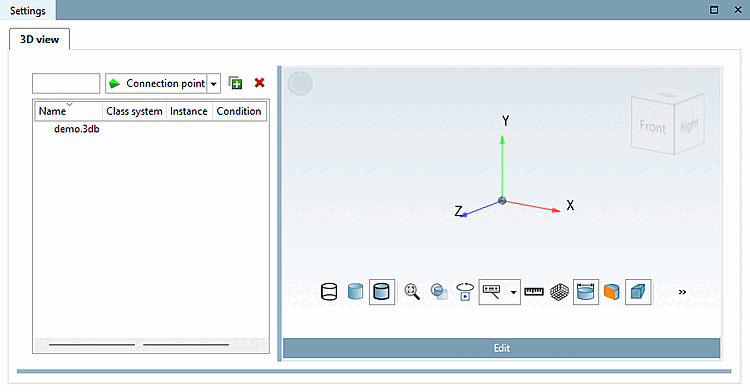
Task: Select shaded cylinder display mode
Action: (355, 292)
